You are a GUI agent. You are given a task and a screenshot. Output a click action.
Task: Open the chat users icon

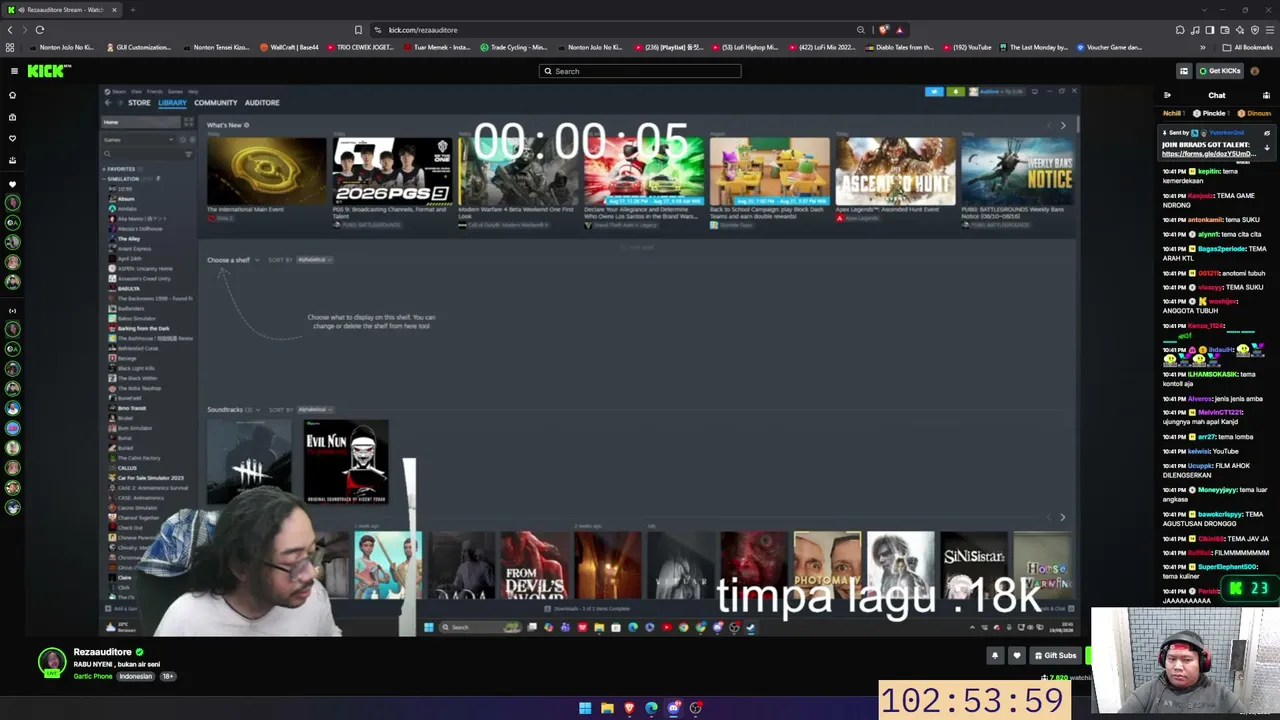point(1266,95)
